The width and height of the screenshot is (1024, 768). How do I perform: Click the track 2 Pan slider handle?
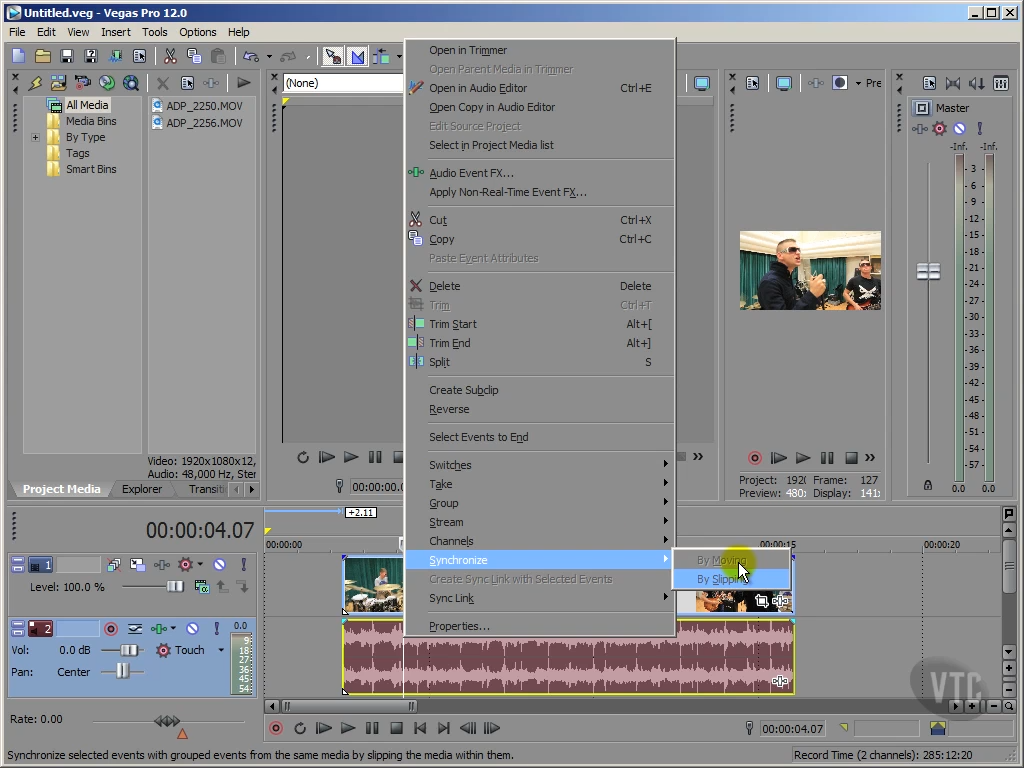click(123, 671)
